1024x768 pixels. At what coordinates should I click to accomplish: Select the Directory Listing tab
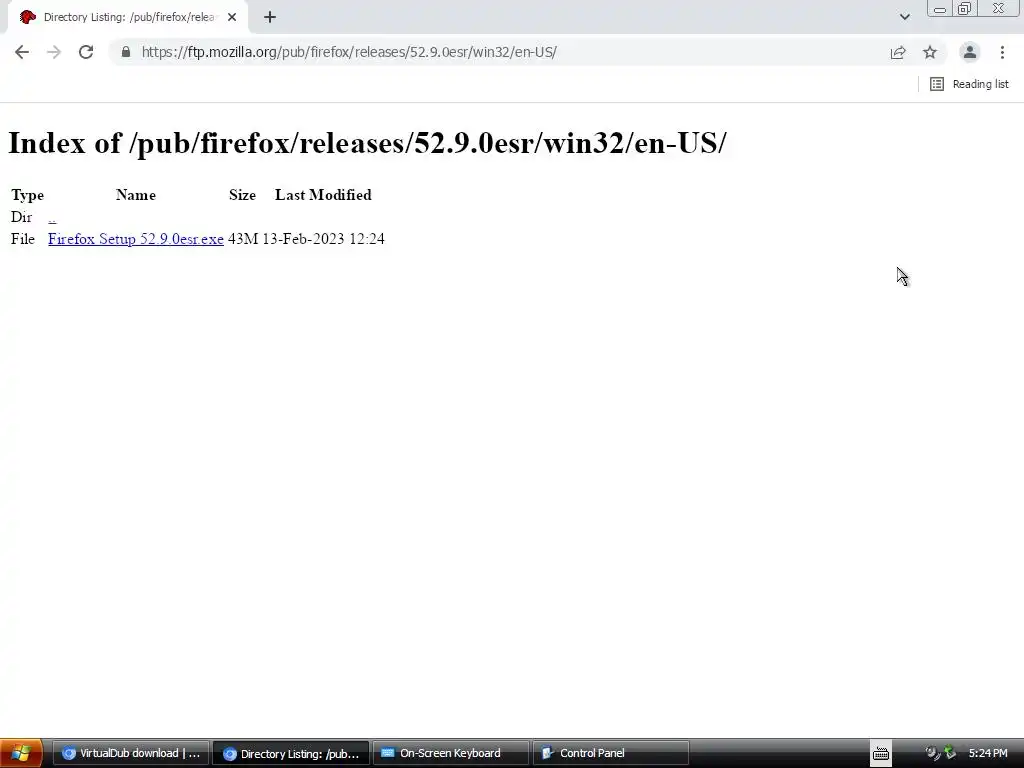(x=128, y=18)
